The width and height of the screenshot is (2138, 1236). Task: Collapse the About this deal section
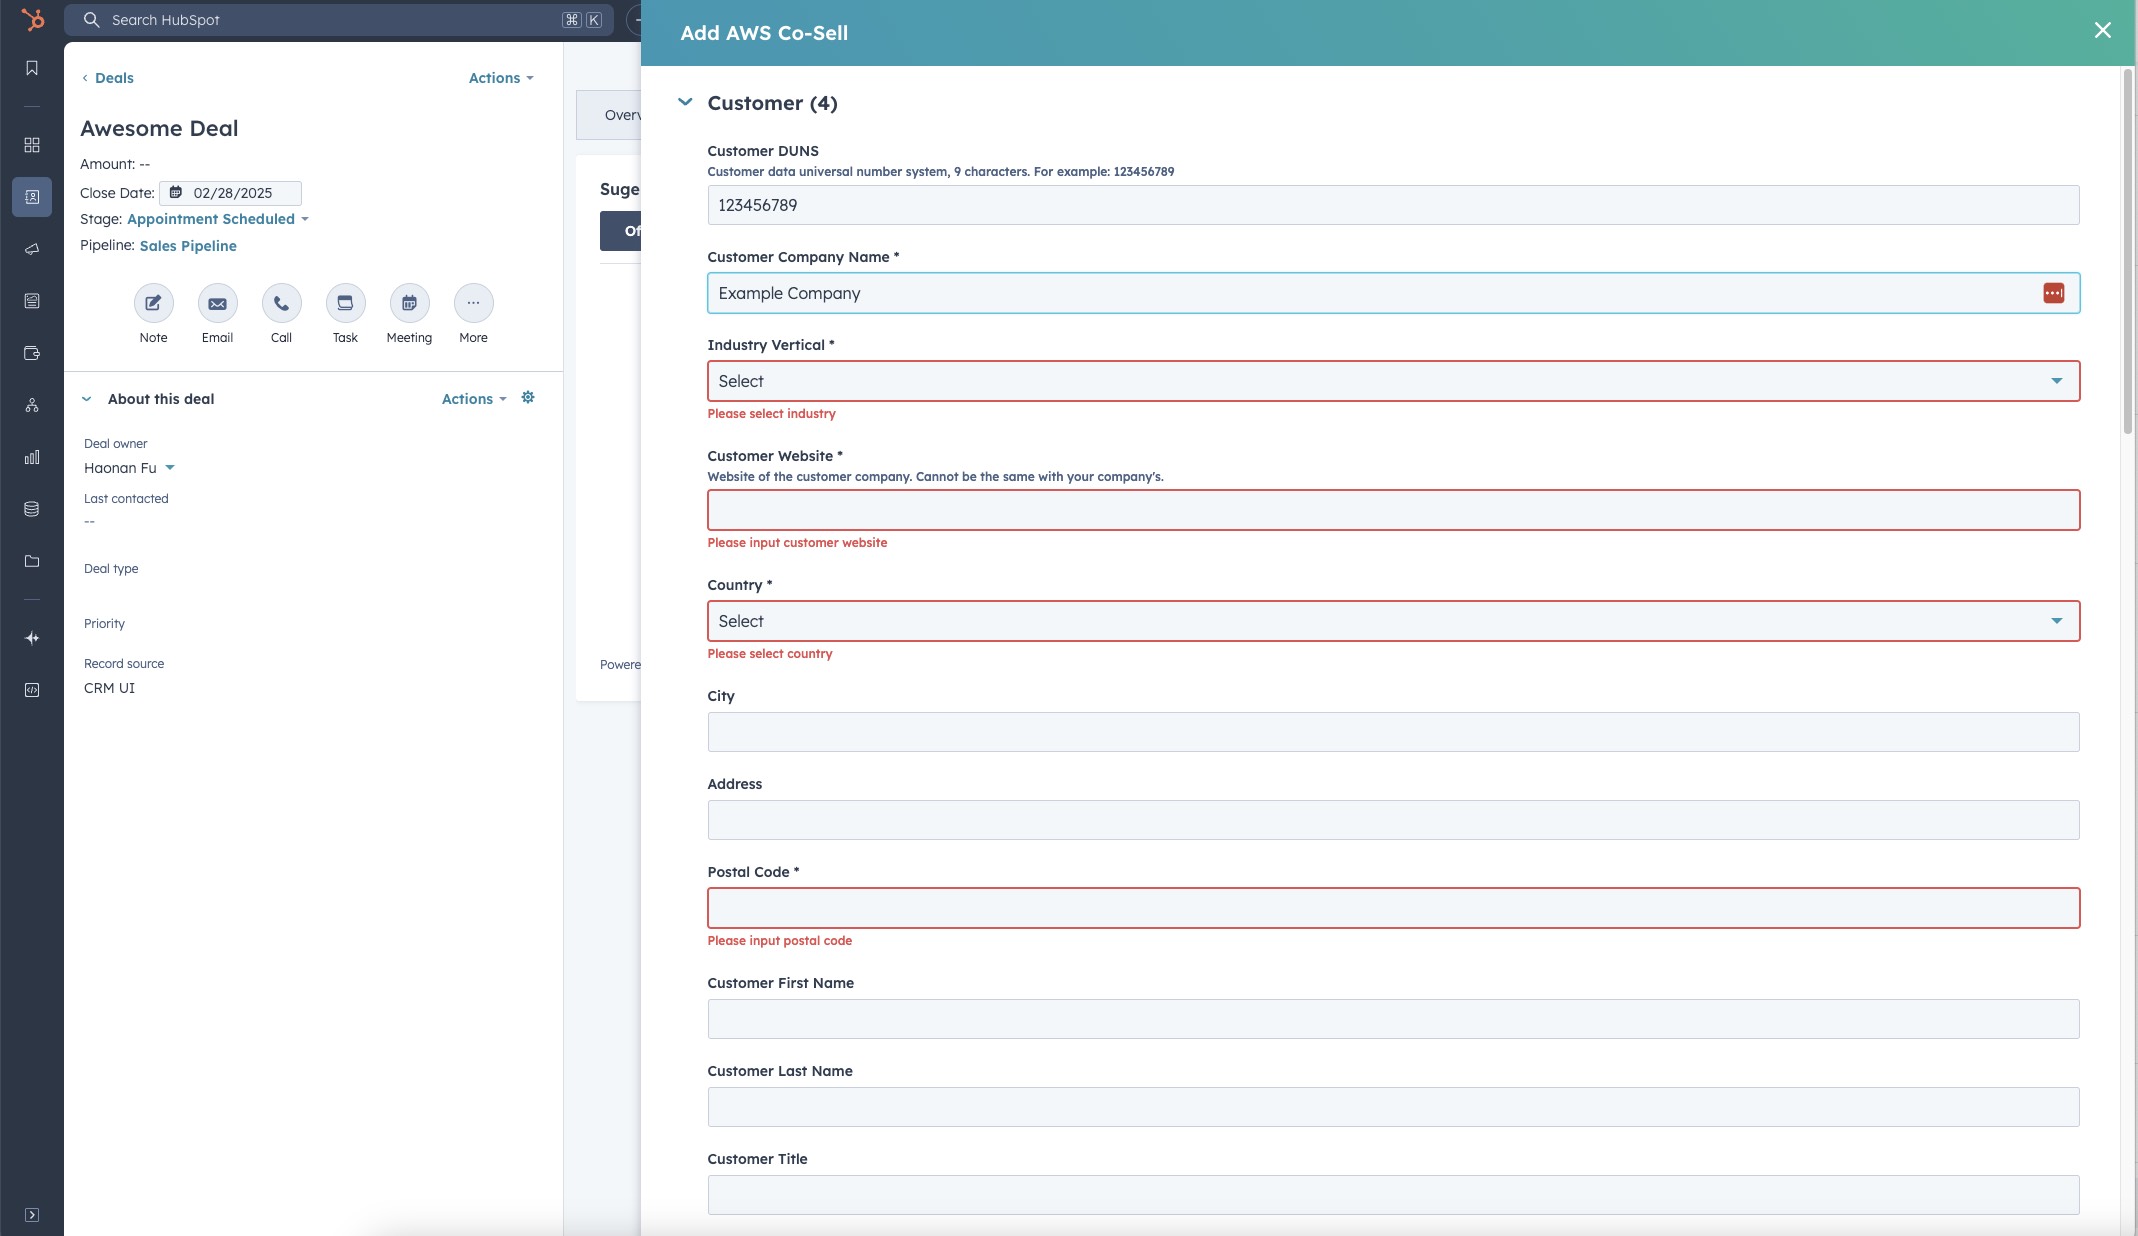[87, 399]
